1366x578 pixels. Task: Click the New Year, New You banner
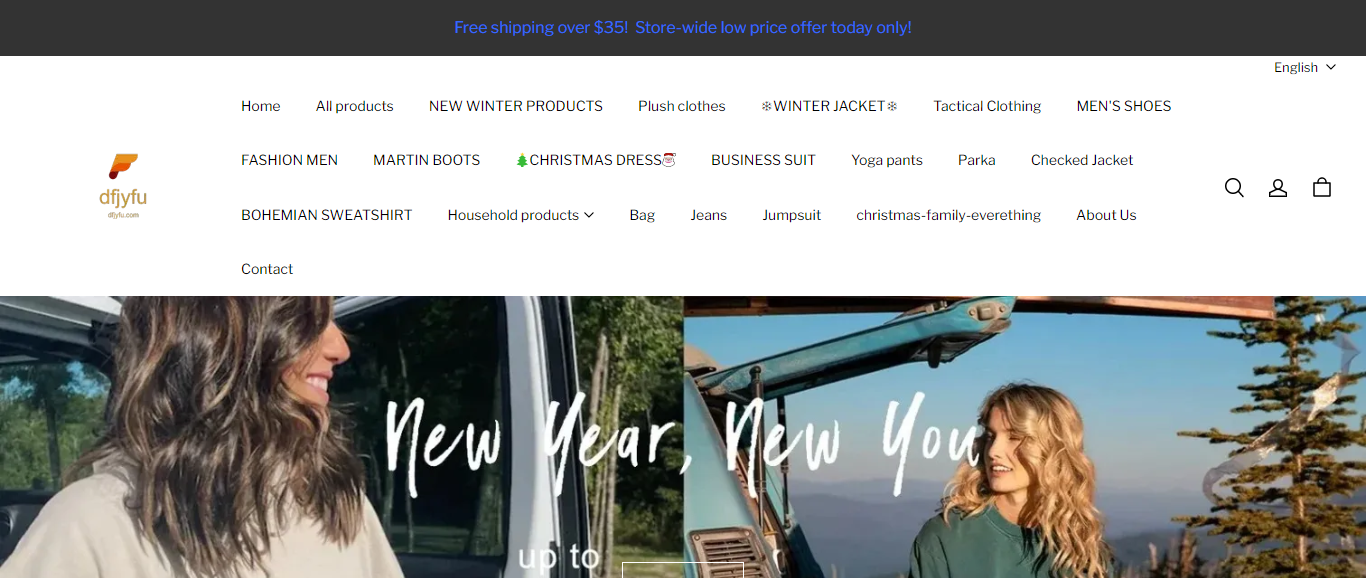tap(683, 437)
